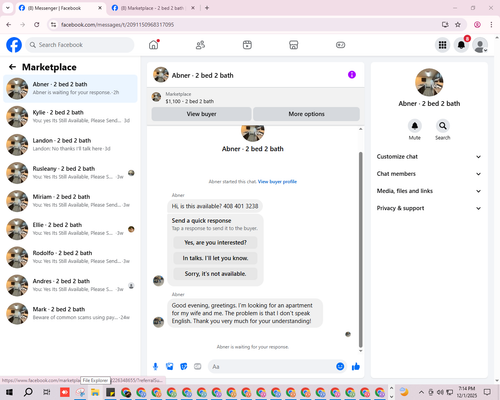
Task: Click the address bar URL
Action: click(117, 25)
